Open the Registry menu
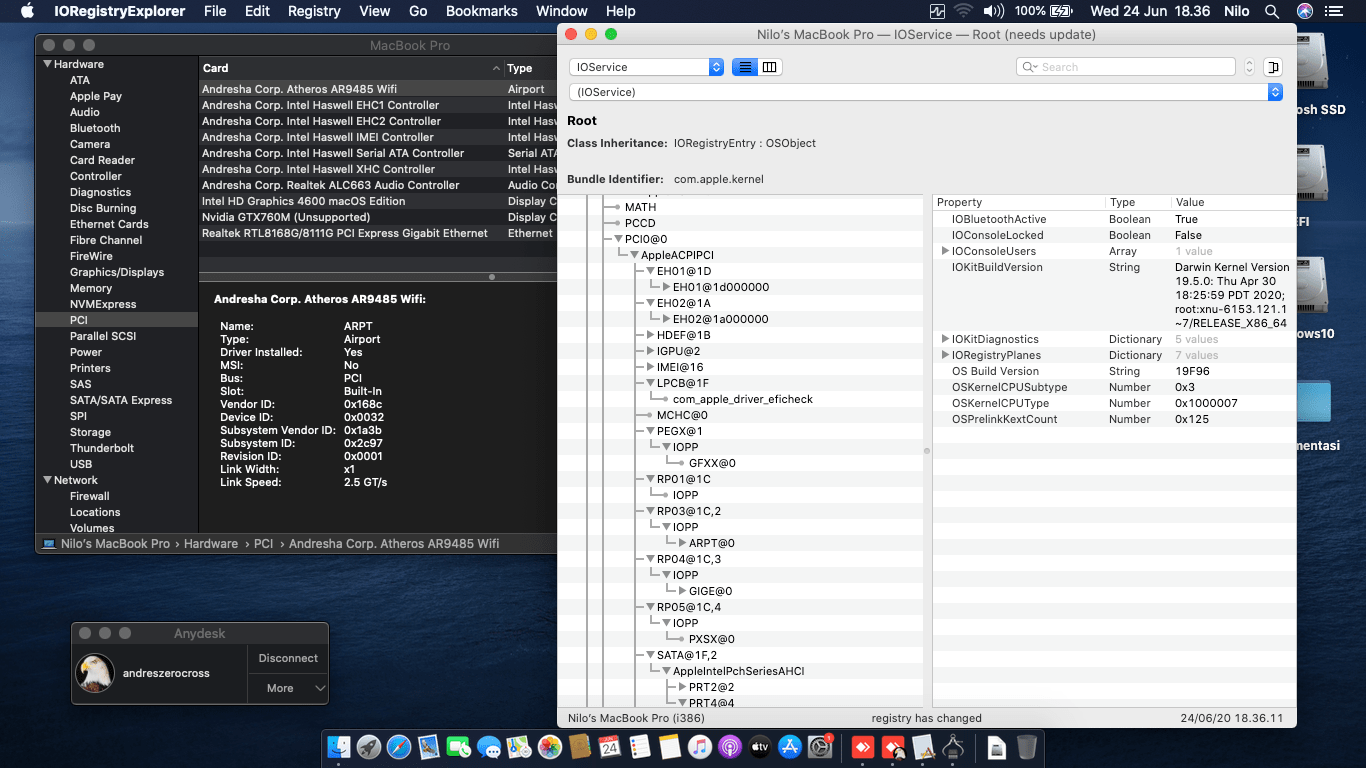 314,11
